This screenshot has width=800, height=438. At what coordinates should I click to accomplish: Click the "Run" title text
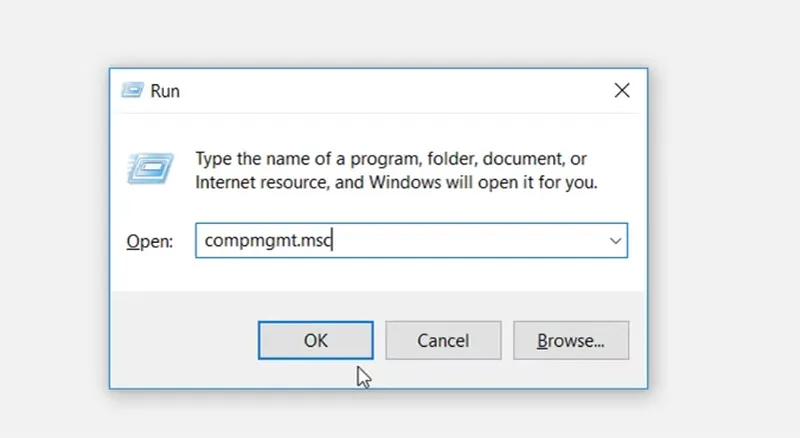(165, 91)
